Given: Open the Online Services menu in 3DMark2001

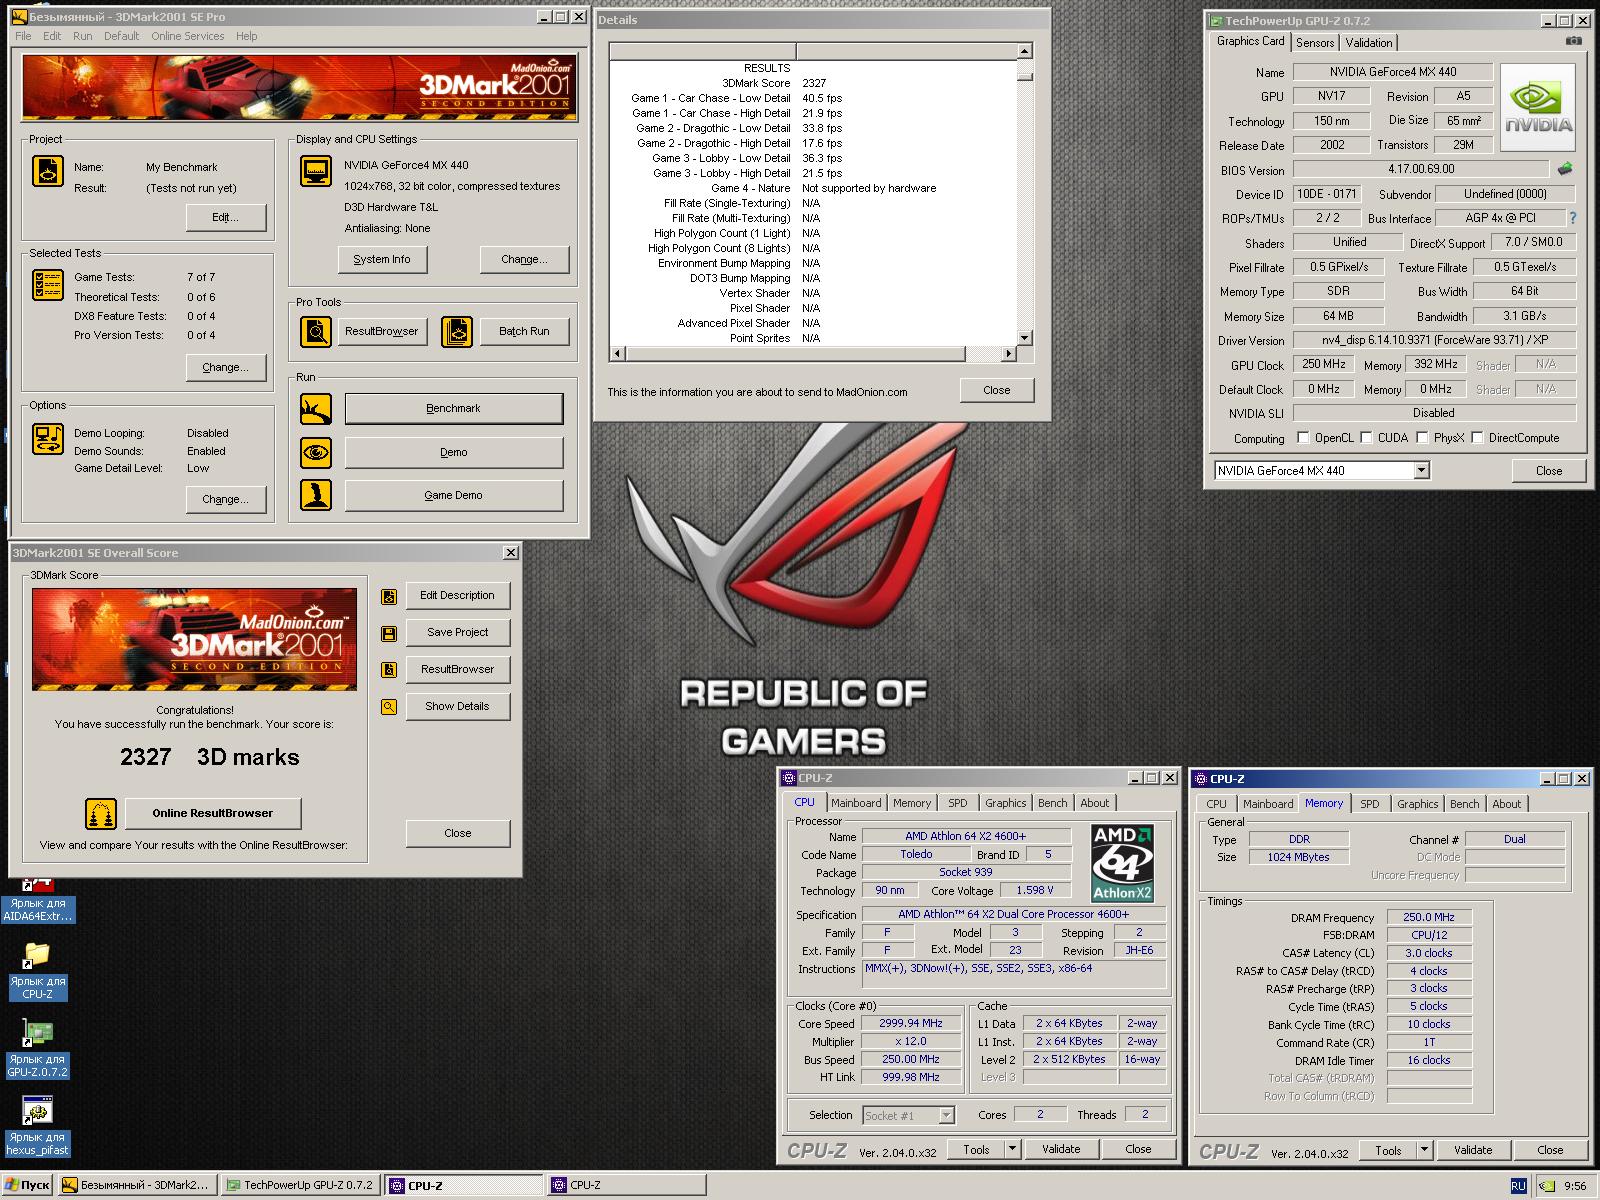Looking at the screenshot, I should [x=188, y=36].
